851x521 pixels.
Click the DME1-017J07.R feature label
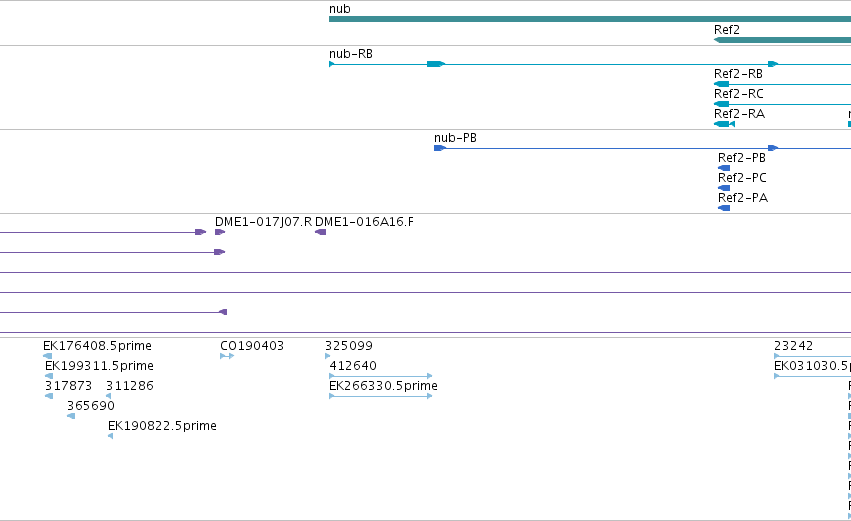[263, 222]
